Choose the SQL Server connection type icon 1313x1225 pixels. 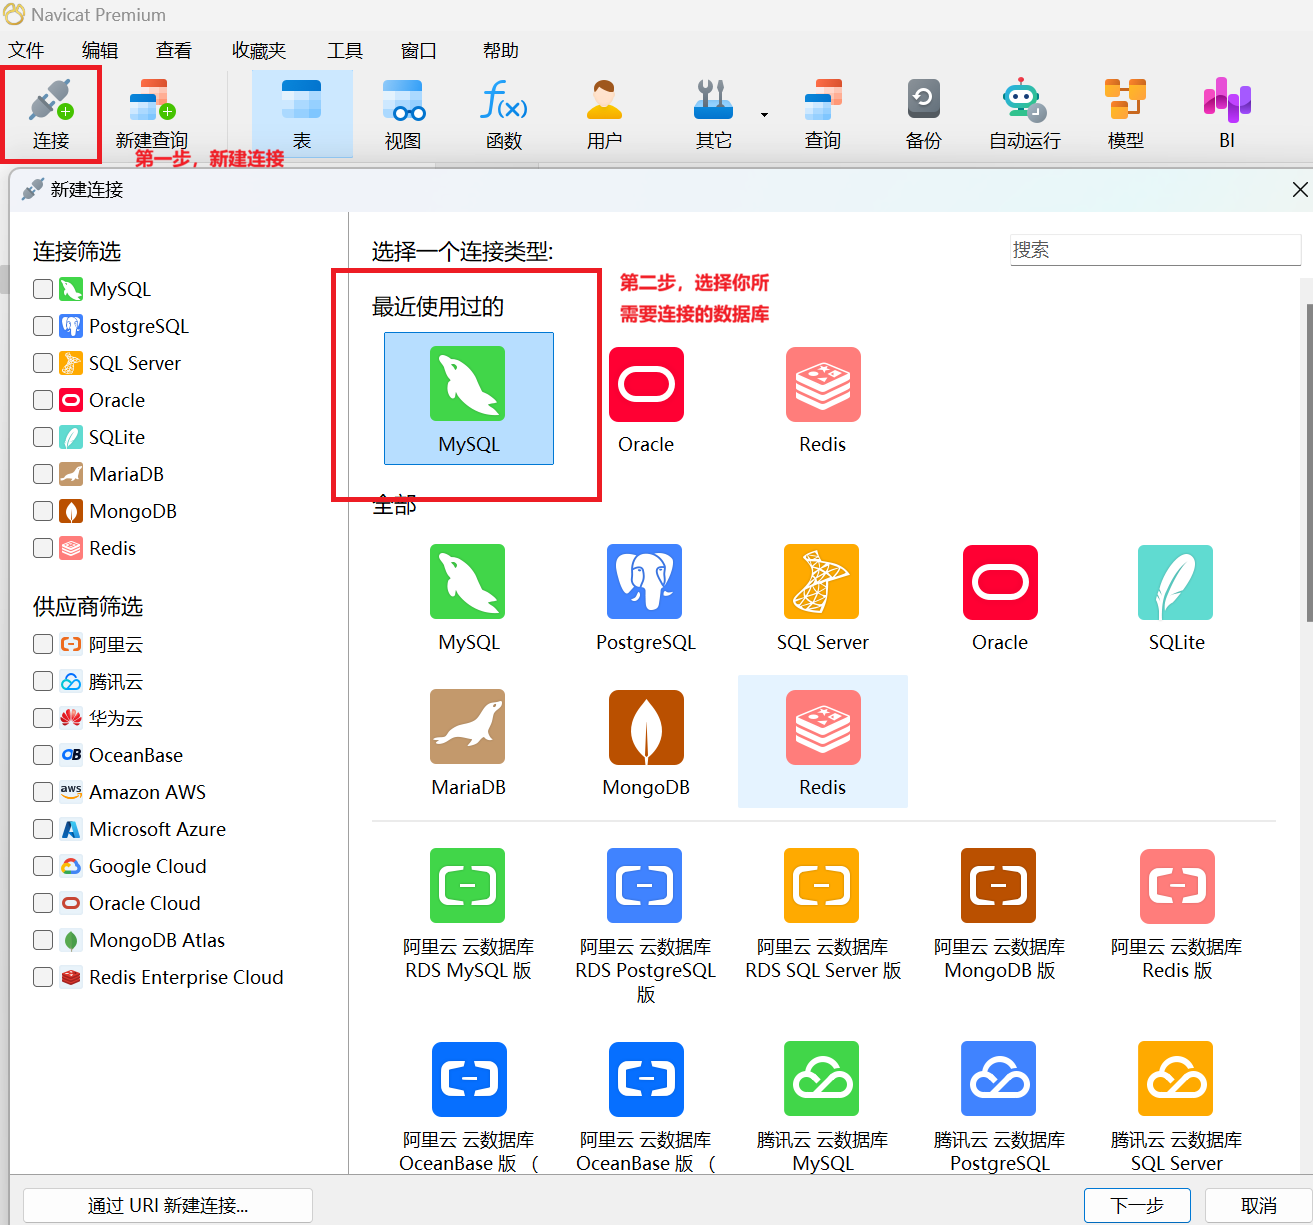tap(823, 597)
